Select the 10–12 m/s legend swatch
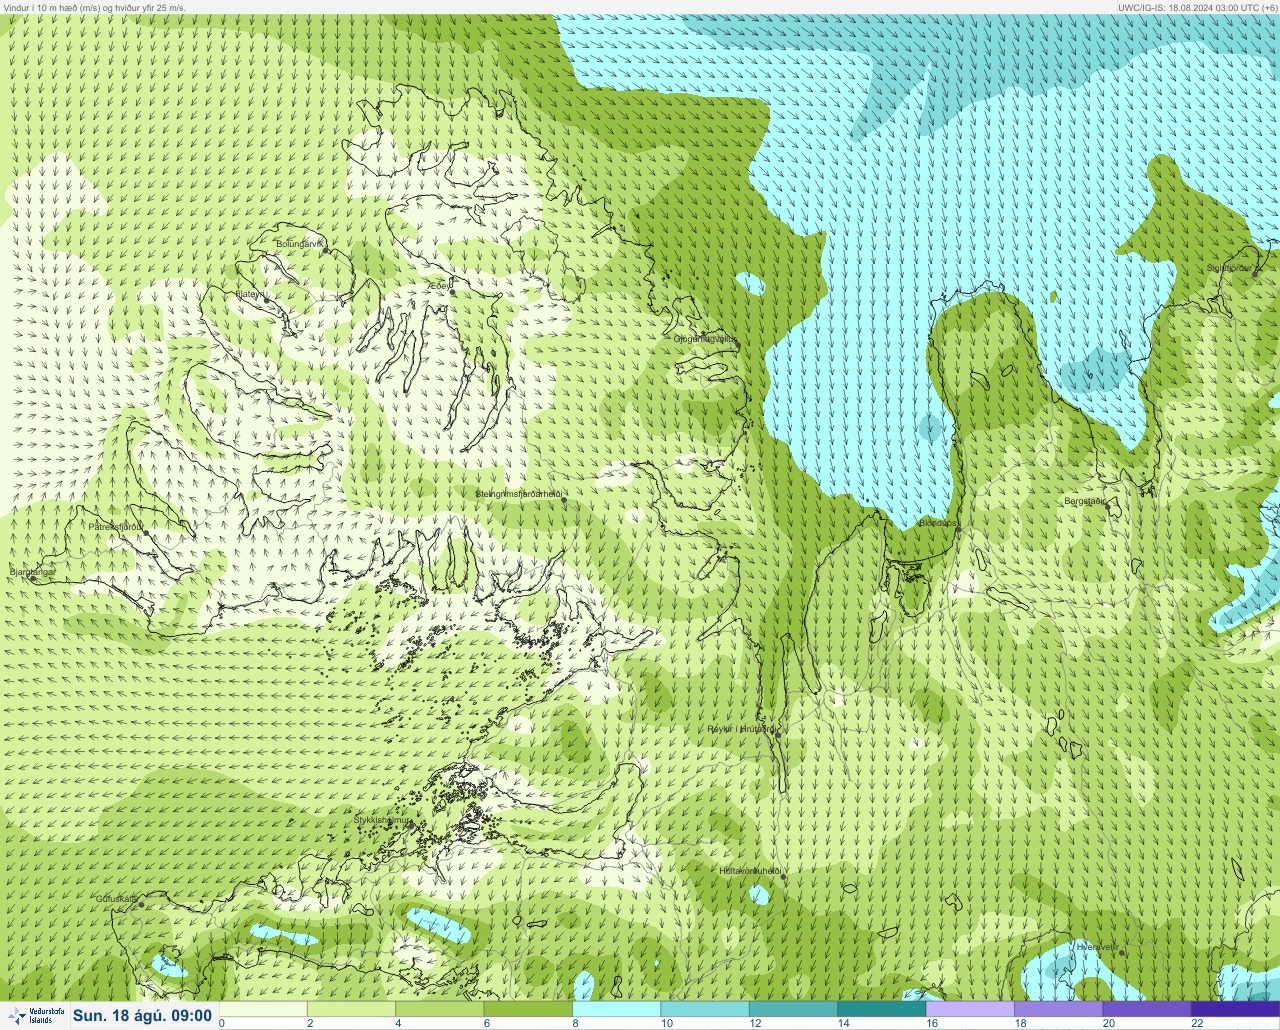1280x1030 pixels. [705, 1009]
